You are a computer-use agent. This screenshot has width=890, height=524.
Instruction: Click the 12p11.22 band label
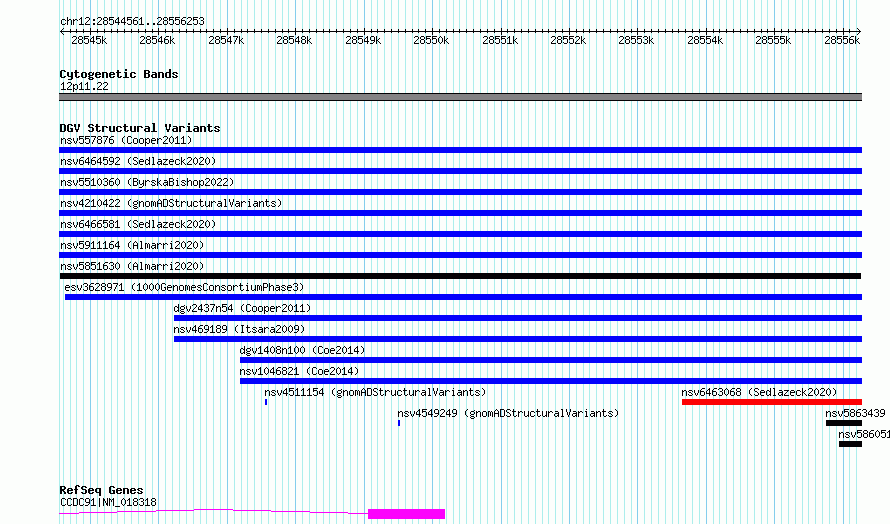[x=84, y=86]
